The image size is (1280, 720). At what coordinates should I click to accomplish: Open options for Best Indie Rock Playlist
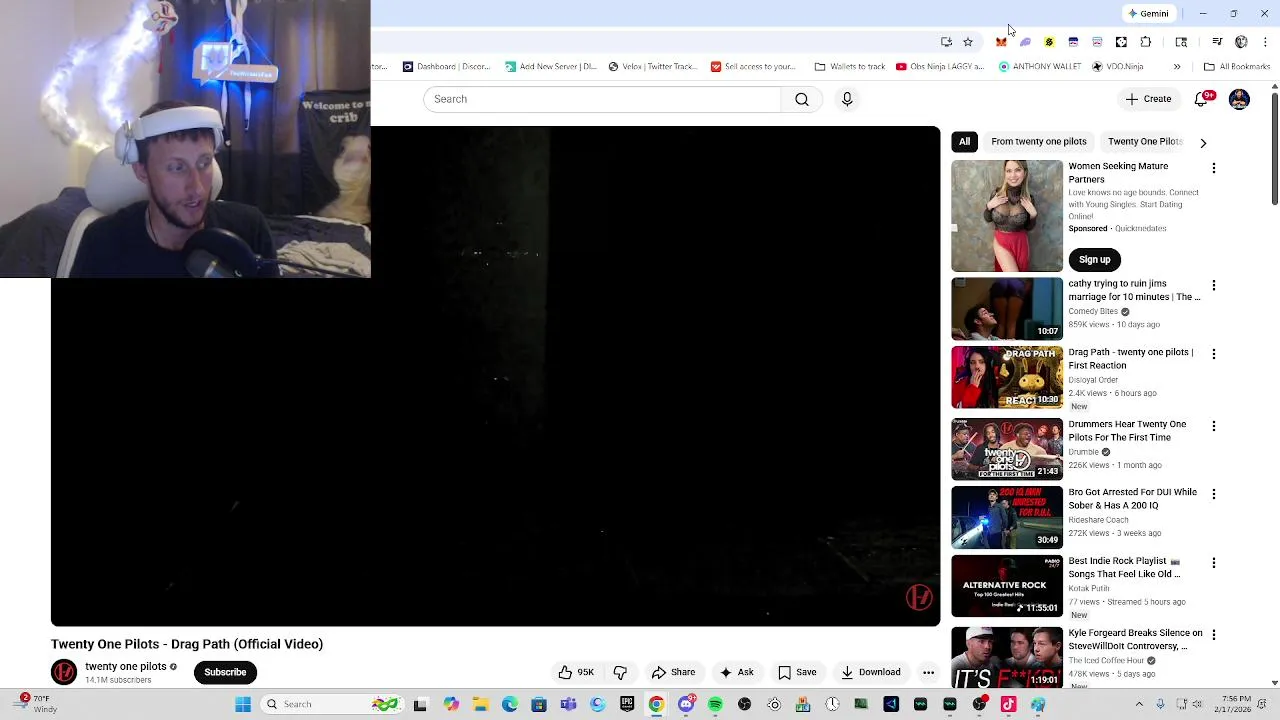(x=1214, y=563)
